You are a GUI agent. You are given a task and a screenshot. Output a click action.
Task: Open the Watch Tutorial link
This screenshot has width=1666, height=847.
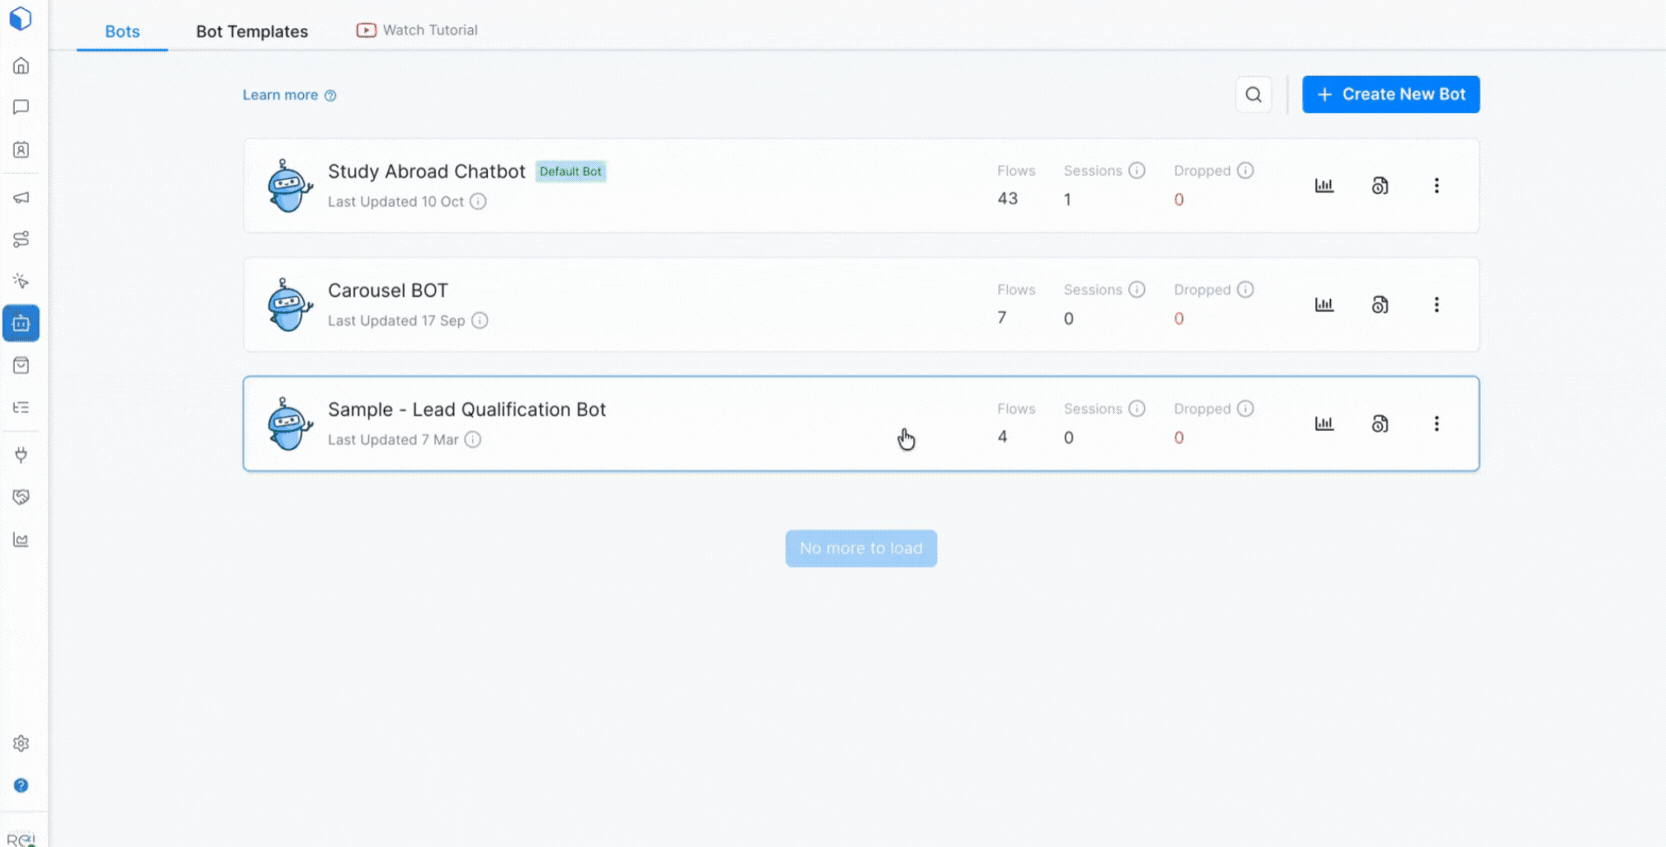(x=417, y=30)
